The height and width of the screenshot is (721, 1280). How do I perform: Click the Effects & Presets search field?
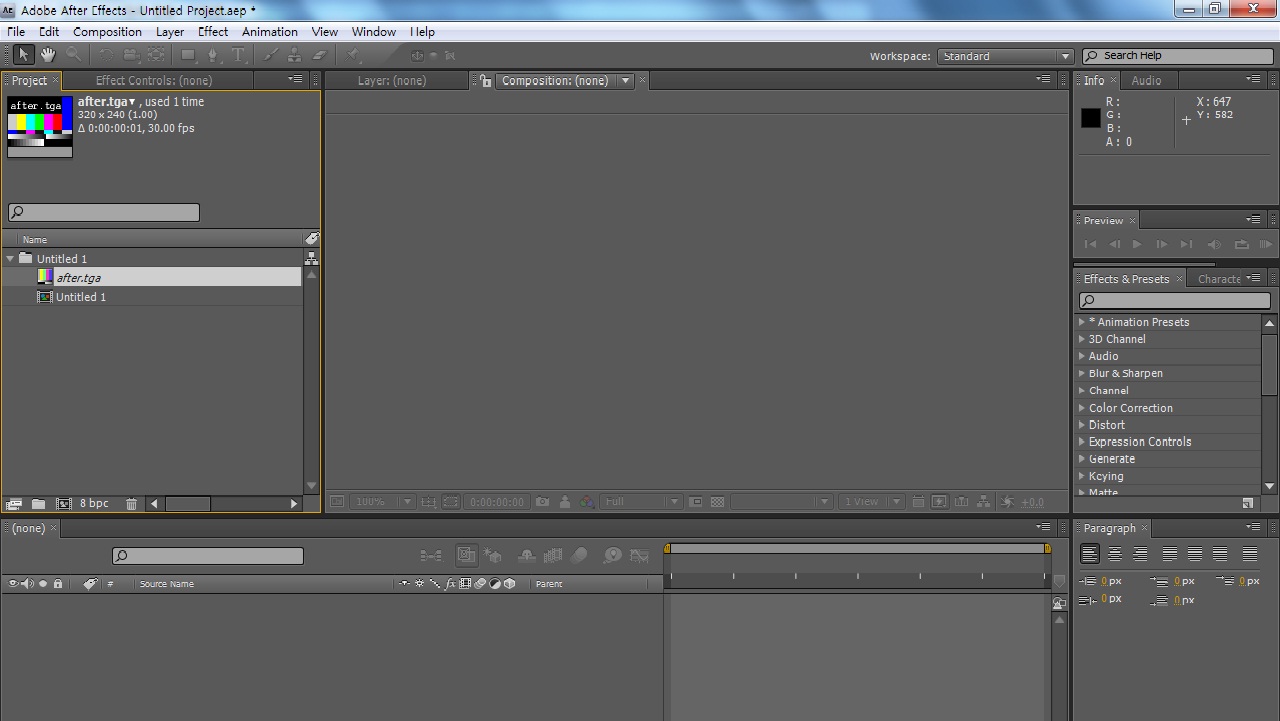point(1174,300)
